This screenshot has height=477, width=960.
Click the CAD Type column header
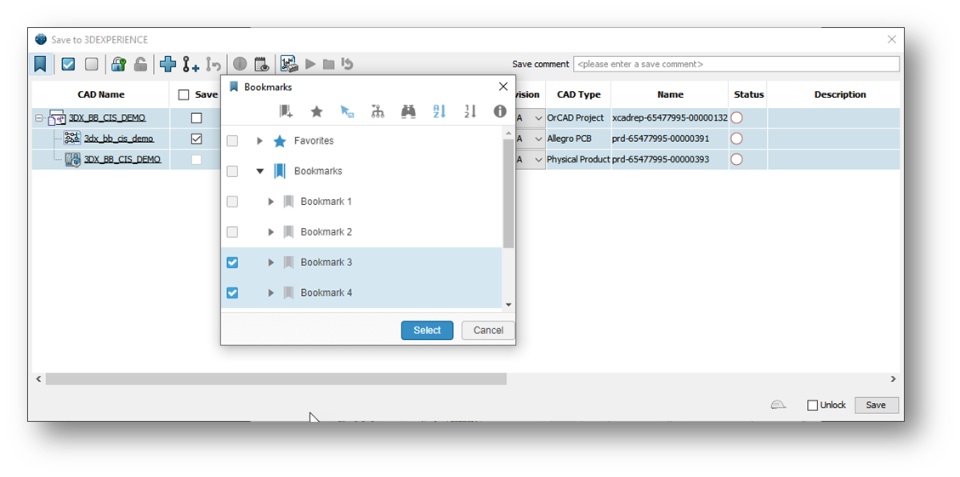coord(579,95)
